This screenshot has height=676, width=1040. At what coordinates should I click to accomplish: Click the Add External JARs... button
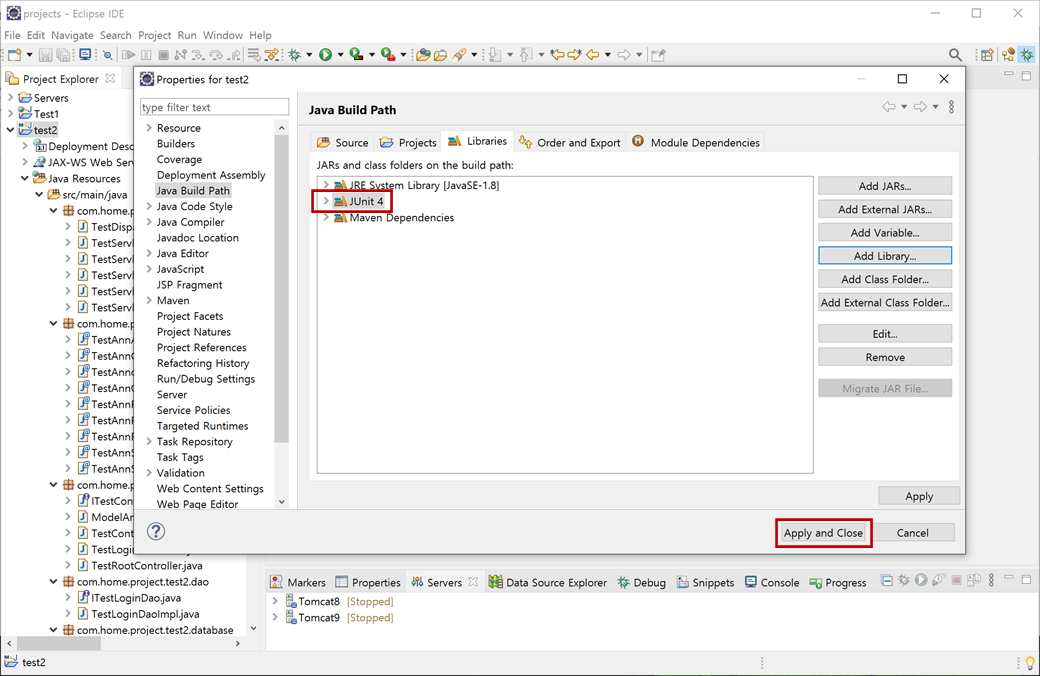click(885, 210)
